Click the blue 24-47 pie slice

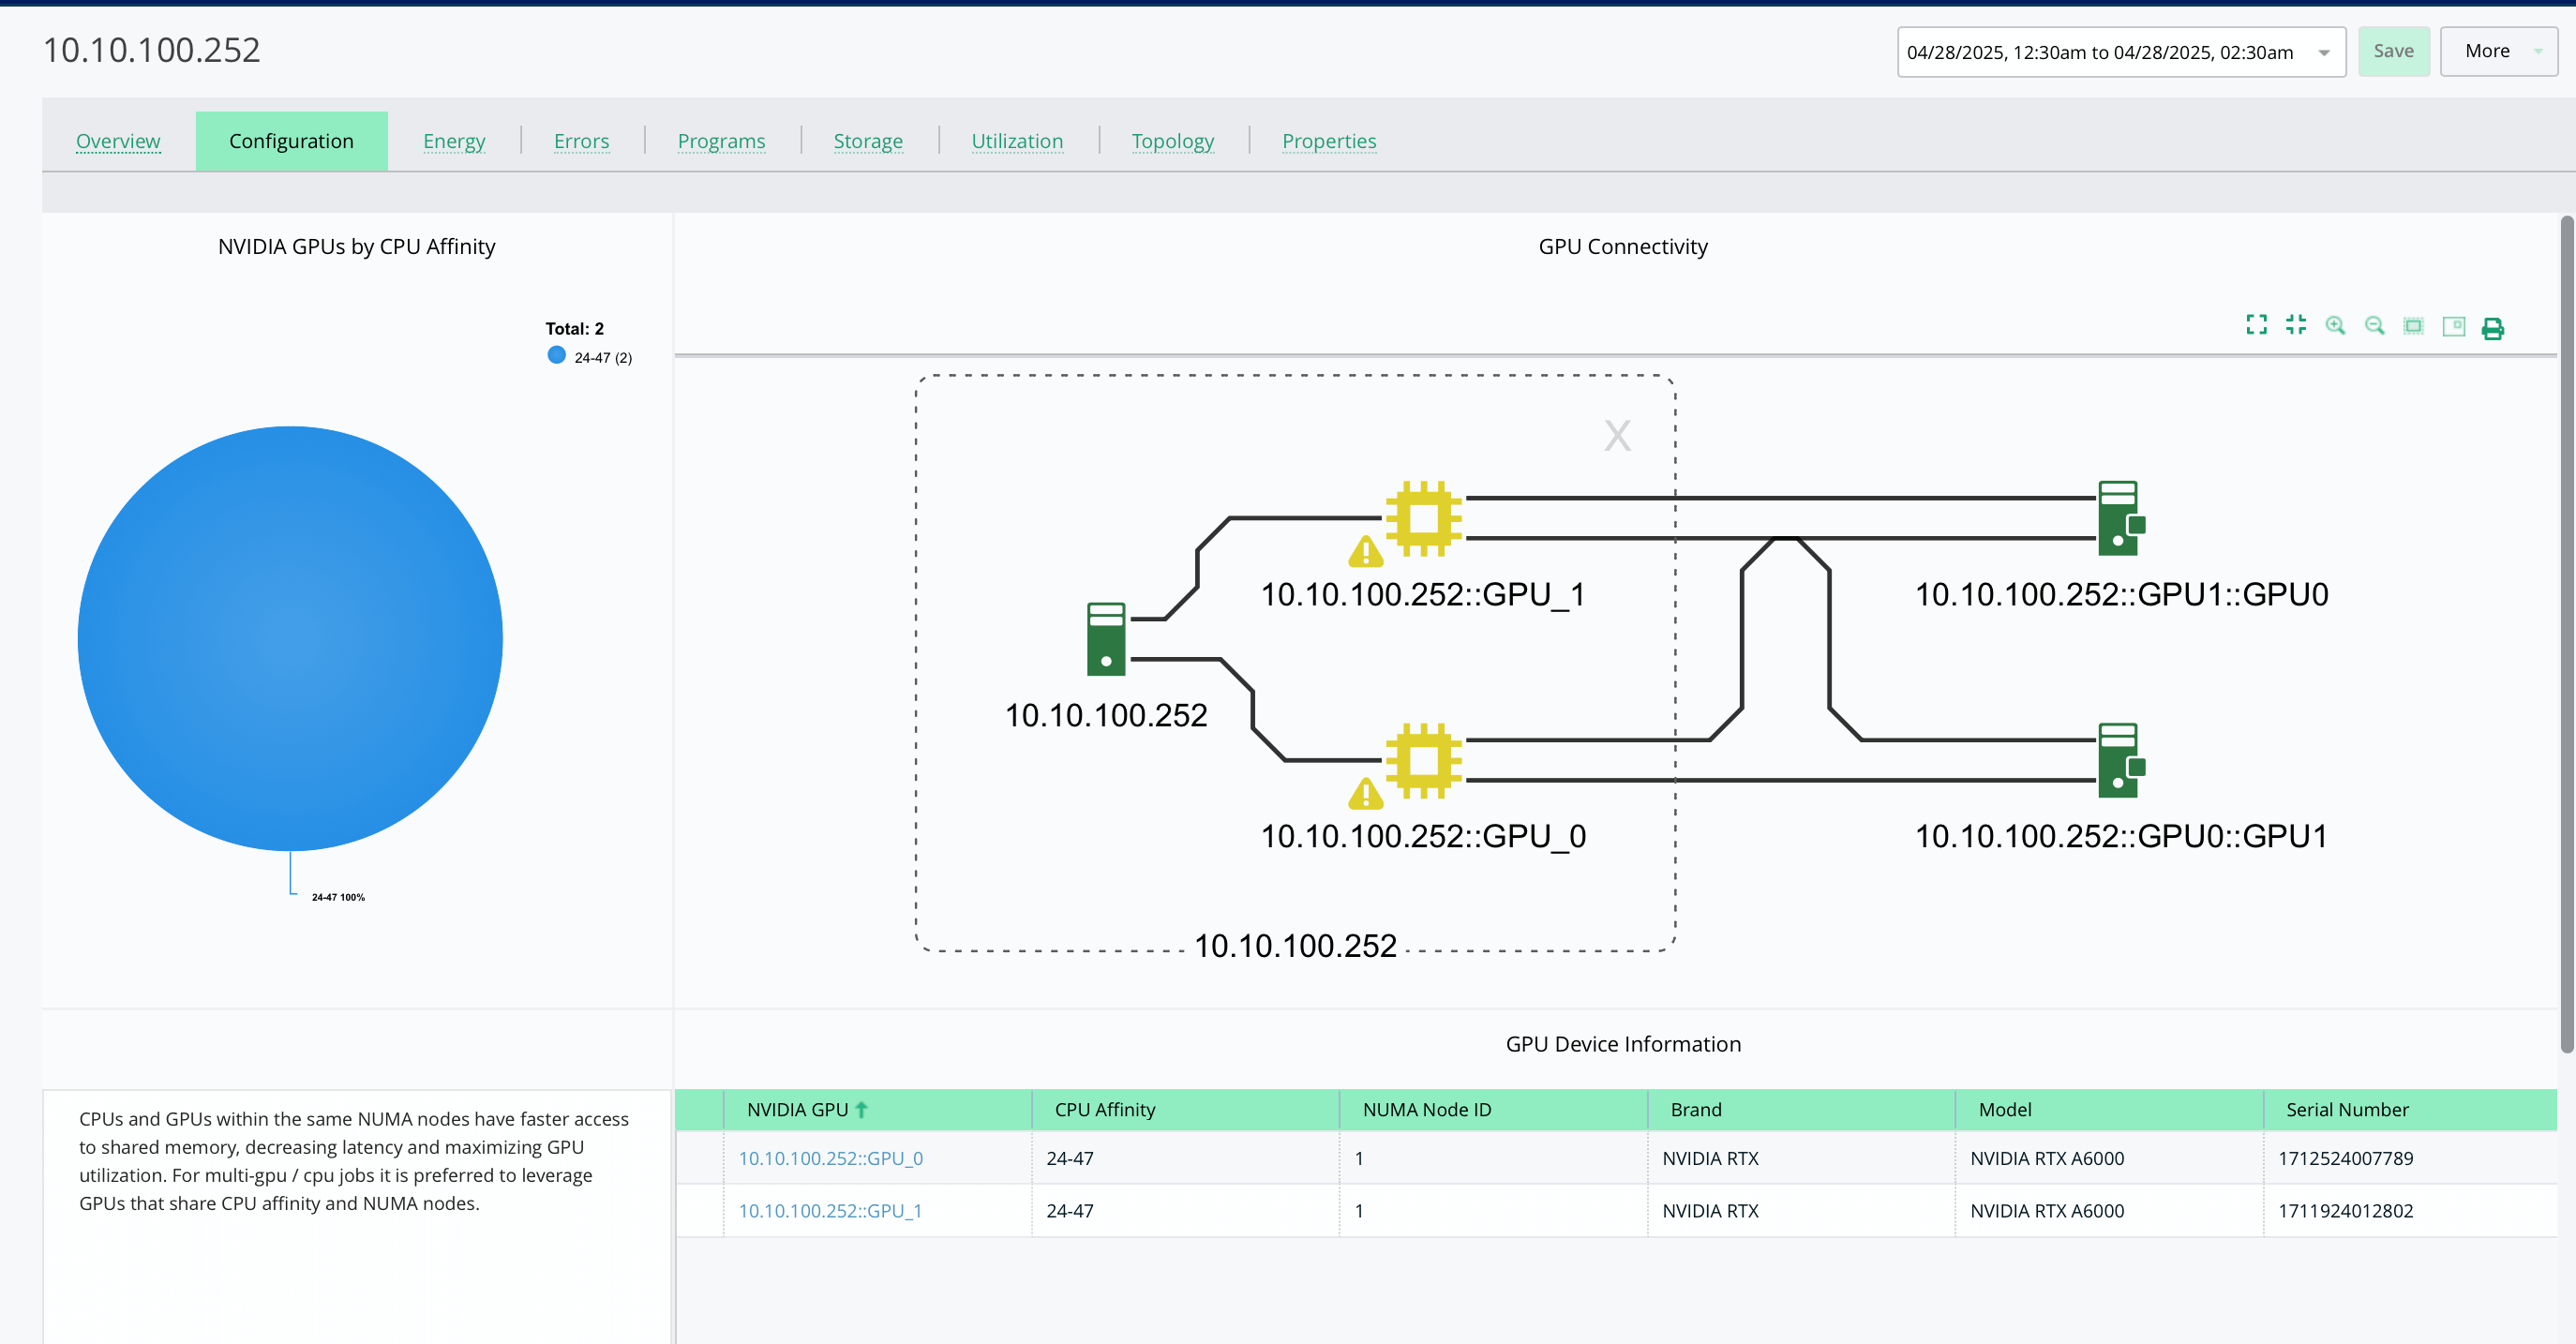click(x=290, y=638)
